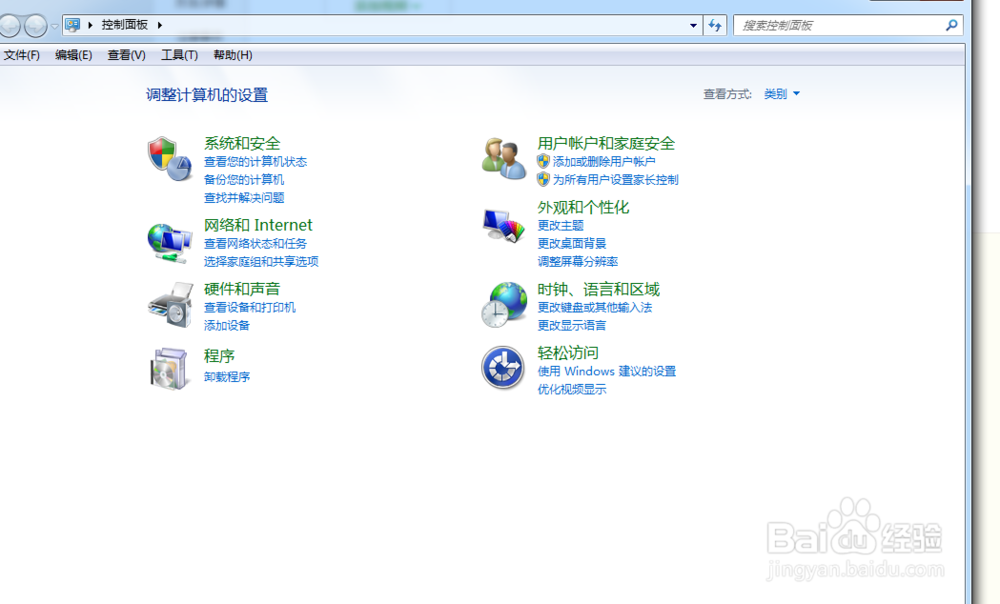Click 时钟、语言和区域 heading link

[x=598, y=290]
